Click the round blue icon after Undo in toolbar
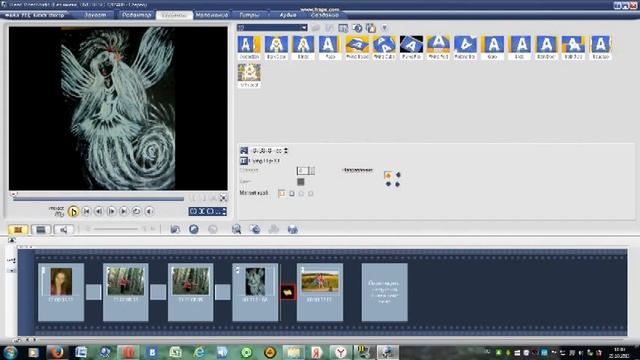 (194, 229)
